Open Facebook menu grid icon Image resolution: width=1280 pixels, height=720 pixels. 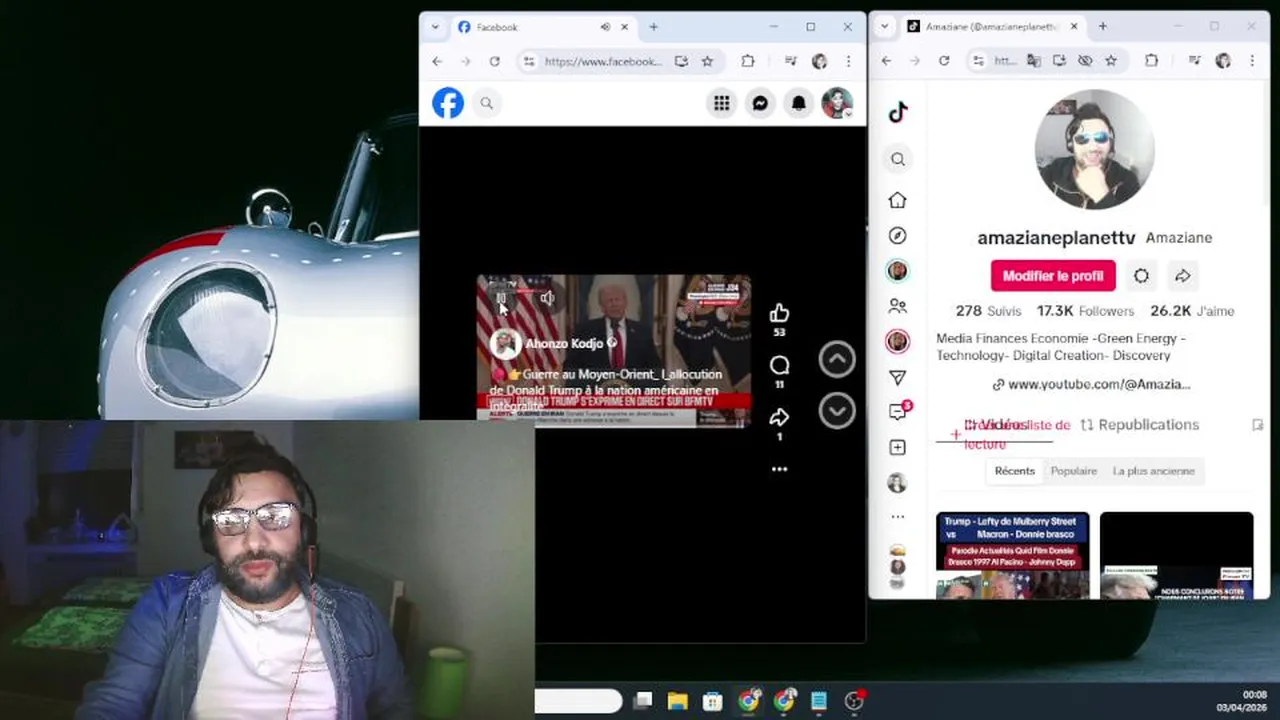coord(721,103)
